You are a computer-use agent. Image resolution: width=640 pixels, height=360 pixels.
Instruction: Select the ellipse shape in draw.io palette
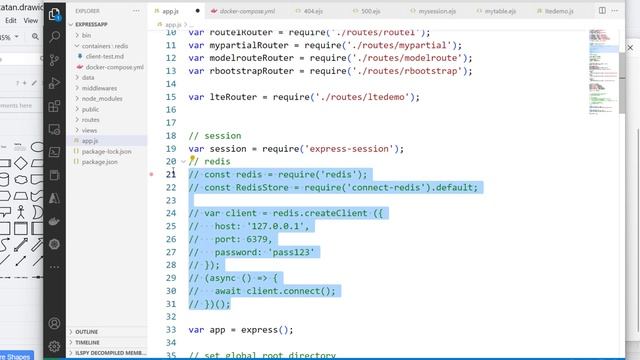point(37,147)
